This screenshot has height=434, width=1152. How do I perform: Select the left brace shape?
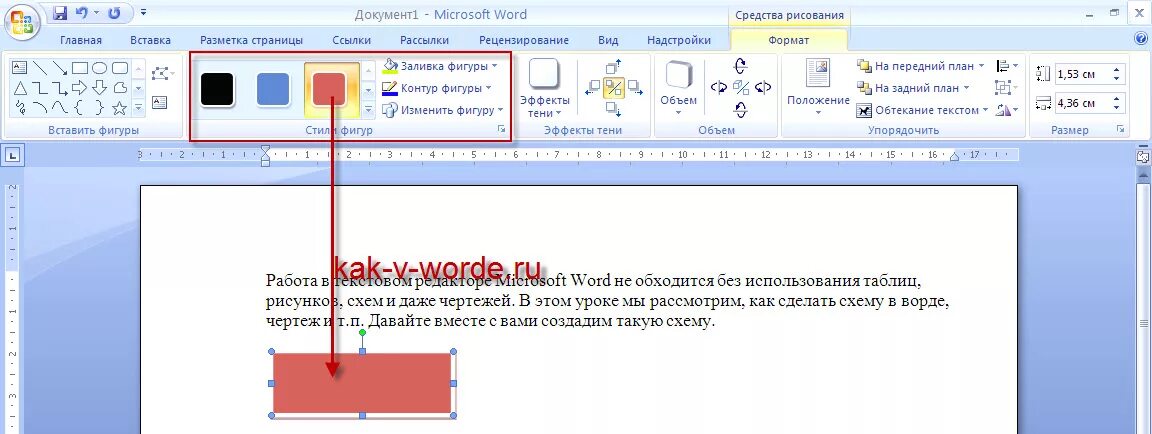click(x=80, y=108)
